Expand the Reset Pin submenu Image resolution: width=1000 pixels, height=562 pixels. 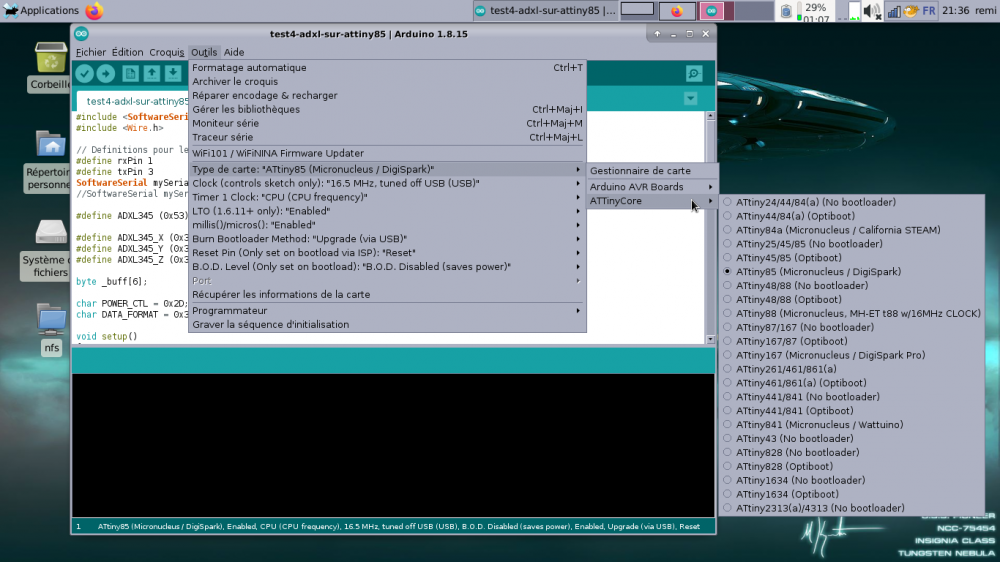click(387, 253)
